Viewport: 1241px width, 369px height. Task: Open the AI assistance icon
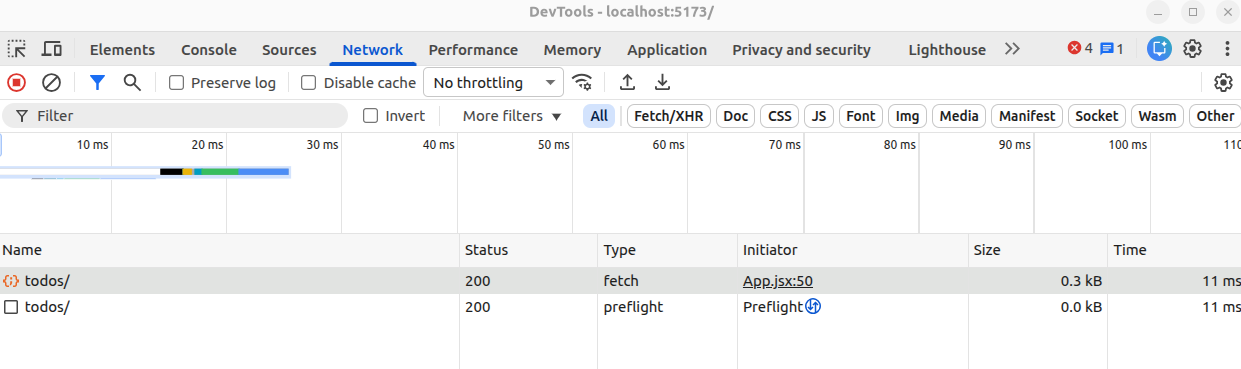click(x=1159, y=49)
